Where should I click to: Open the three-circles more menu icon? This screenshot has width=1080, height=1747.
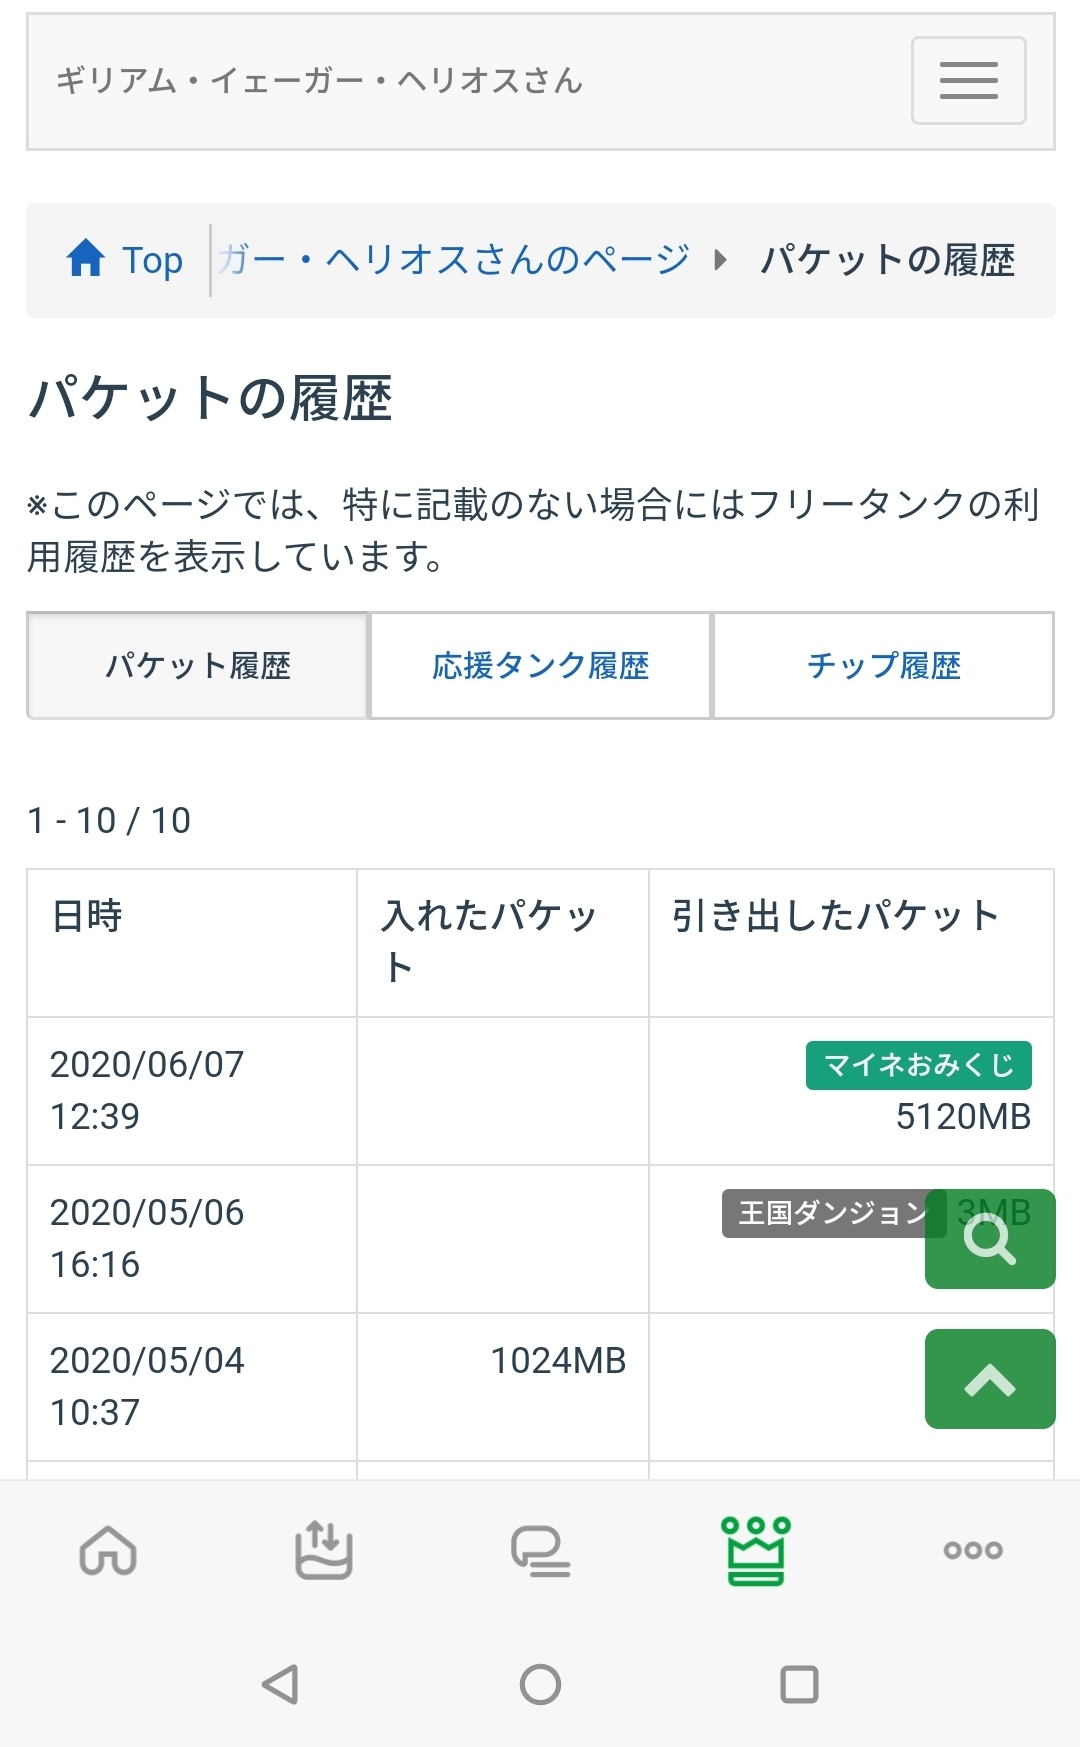click(972, 1551)
